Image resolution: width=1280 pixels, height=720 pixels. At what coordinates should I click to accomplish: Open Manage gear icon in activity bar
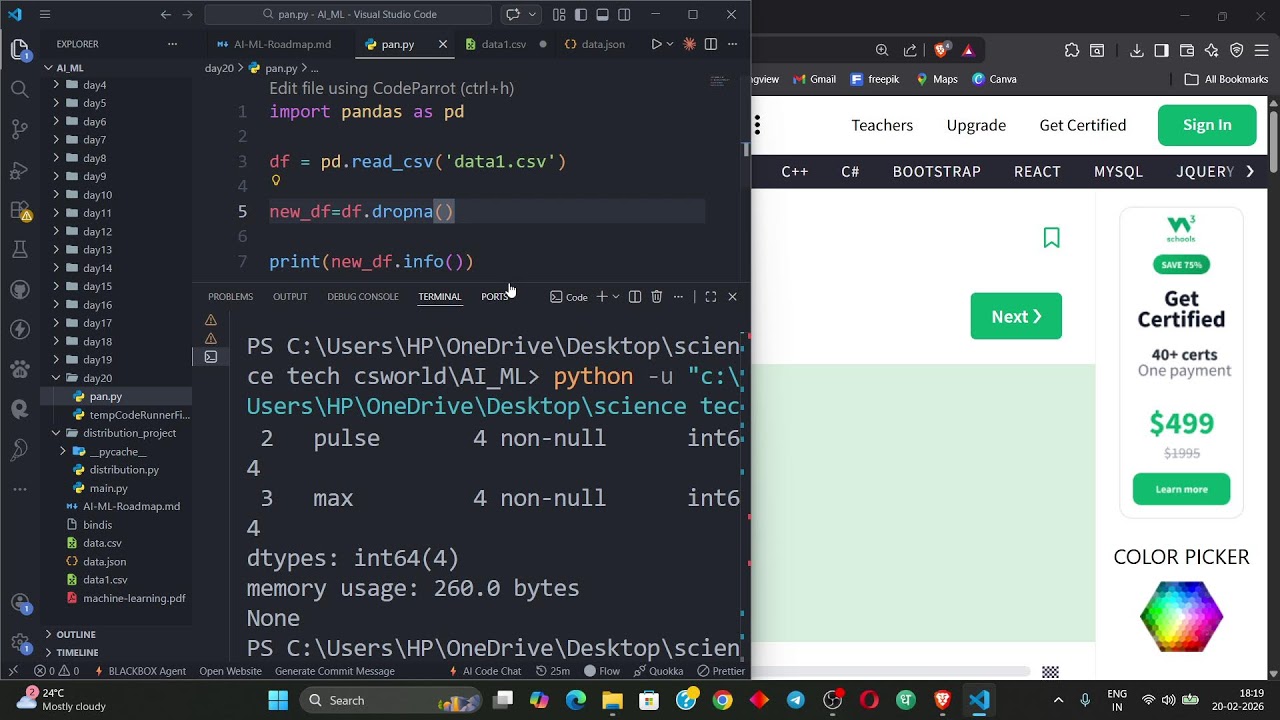(x=19, y=642)
